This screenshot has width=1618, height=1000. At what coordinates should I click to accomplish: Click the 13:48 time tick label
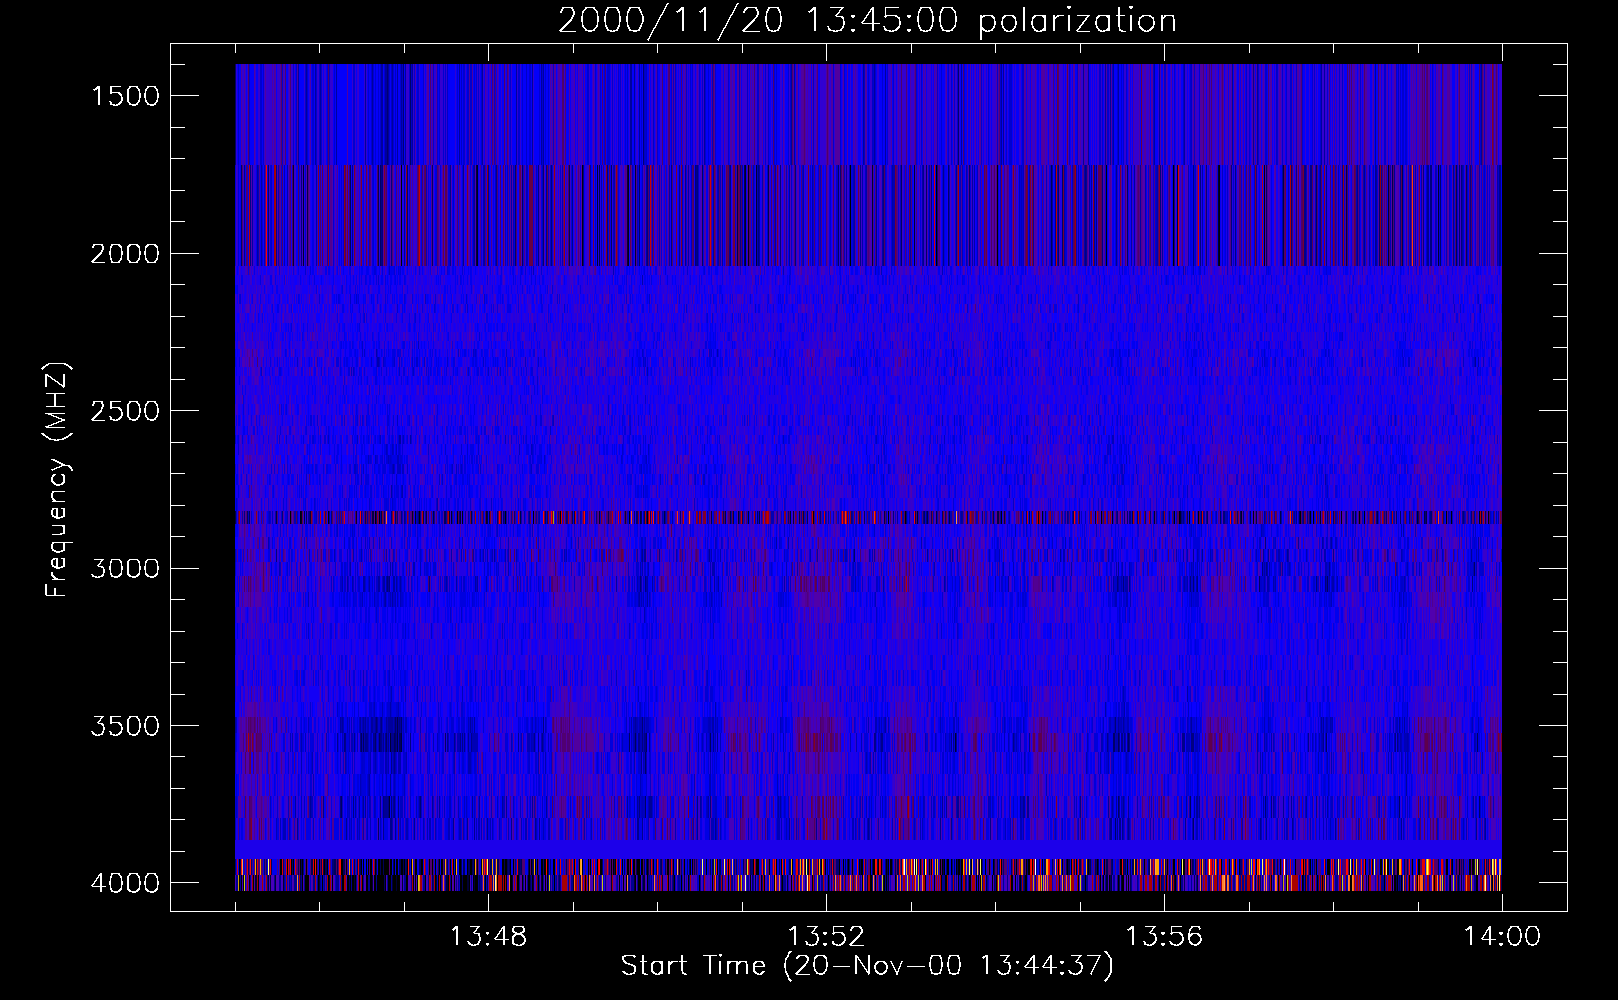[488, 937]
